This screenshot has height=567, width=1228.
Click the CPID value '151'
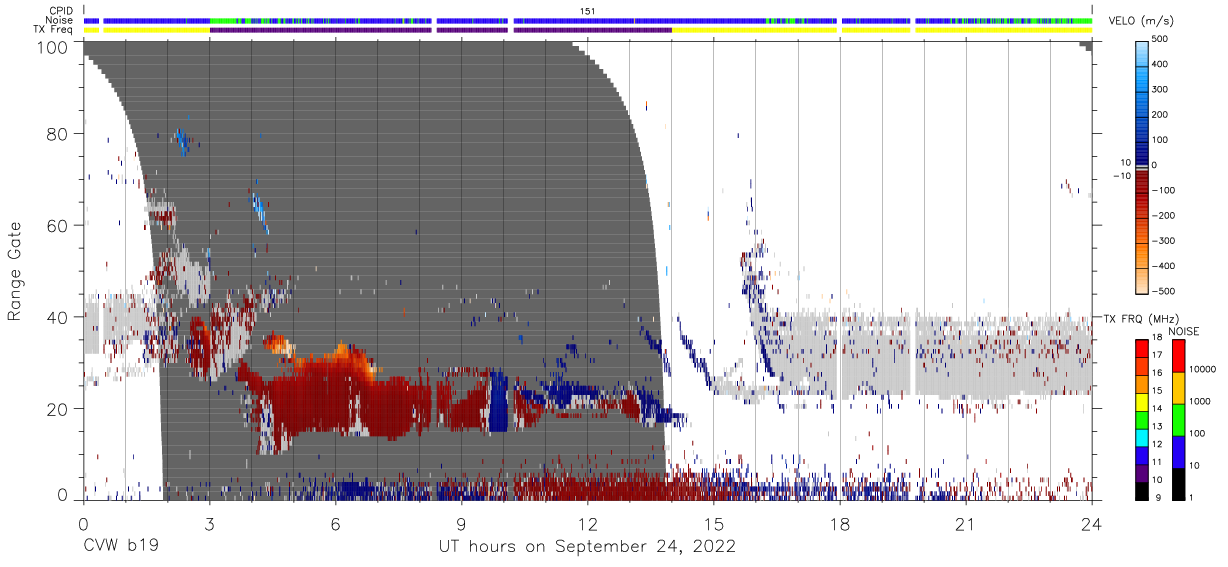coord(587,11)
